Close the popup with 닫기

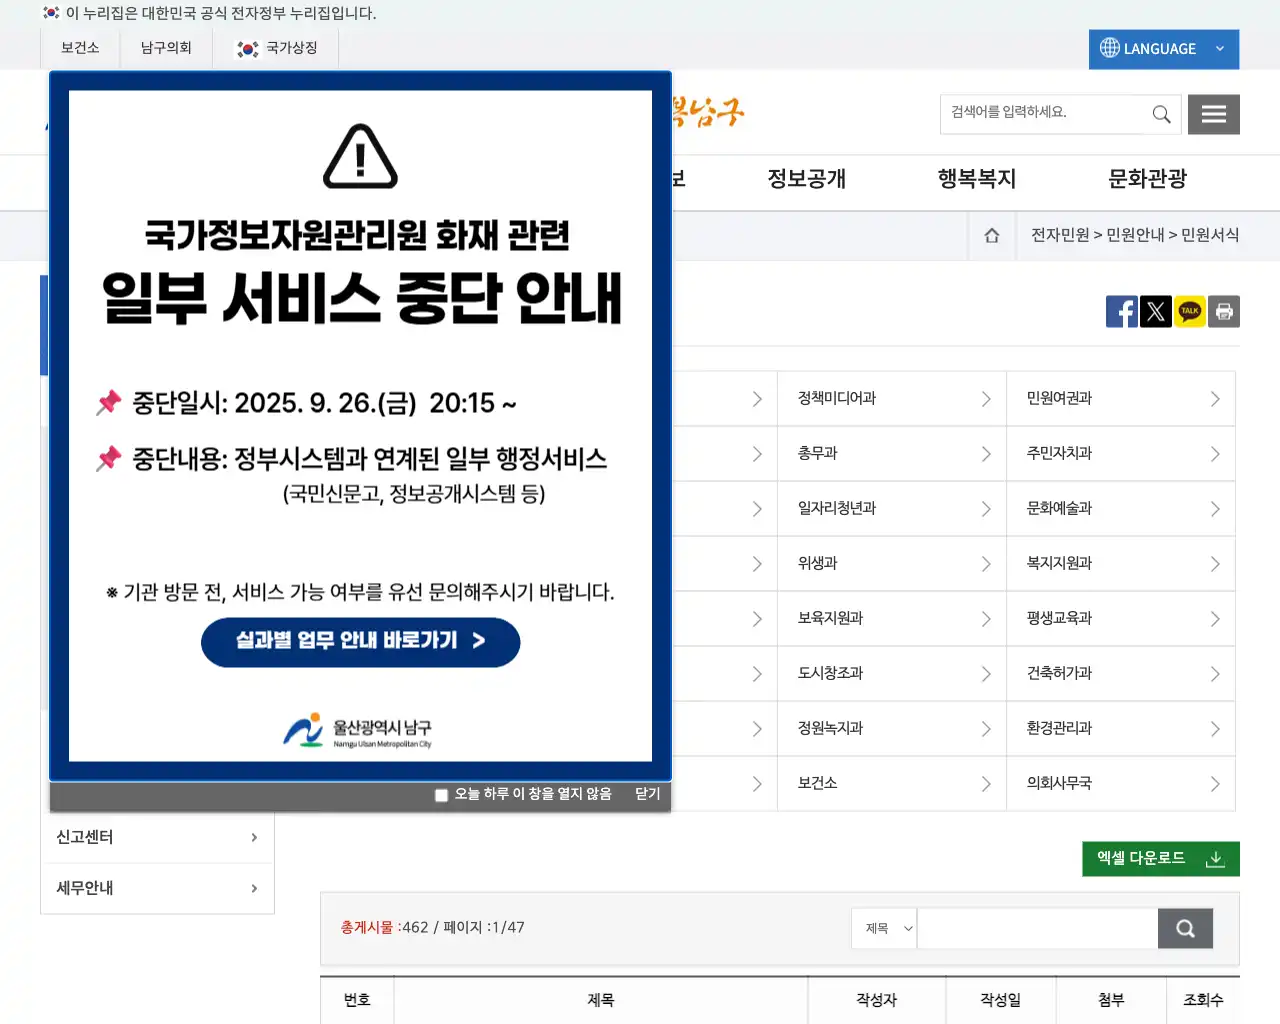click(x=647, y=794)
